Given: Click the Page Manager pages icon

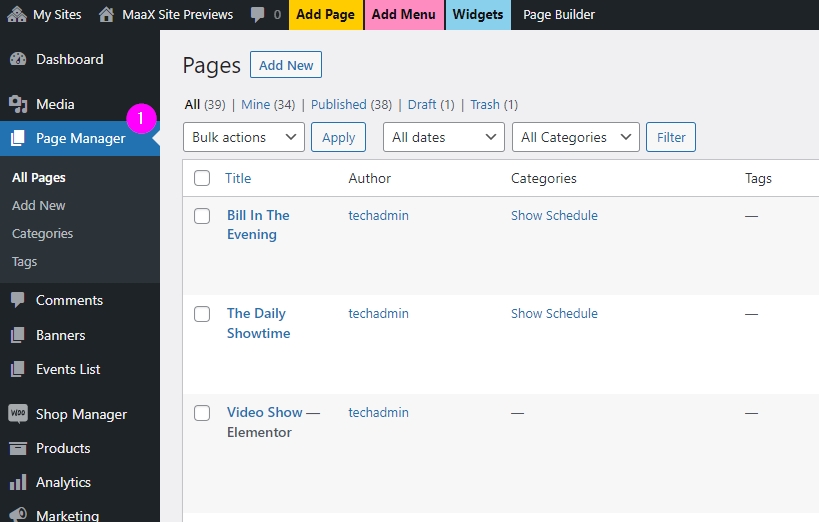Looking at the screenshot, I should [x=18, y=138].
